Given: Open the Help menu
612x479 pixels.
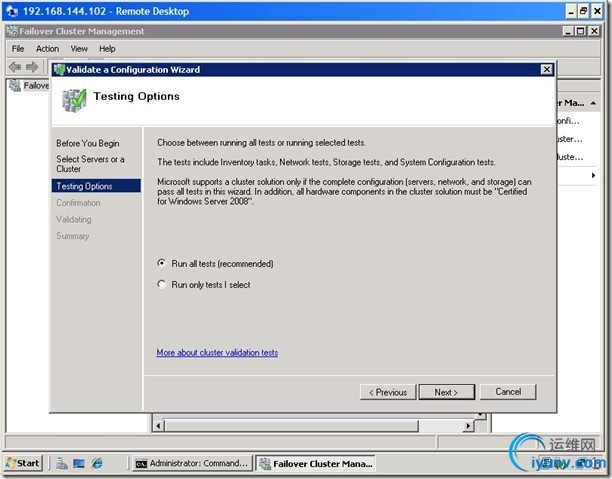Looking at the screenshot, I should point(107,49).
